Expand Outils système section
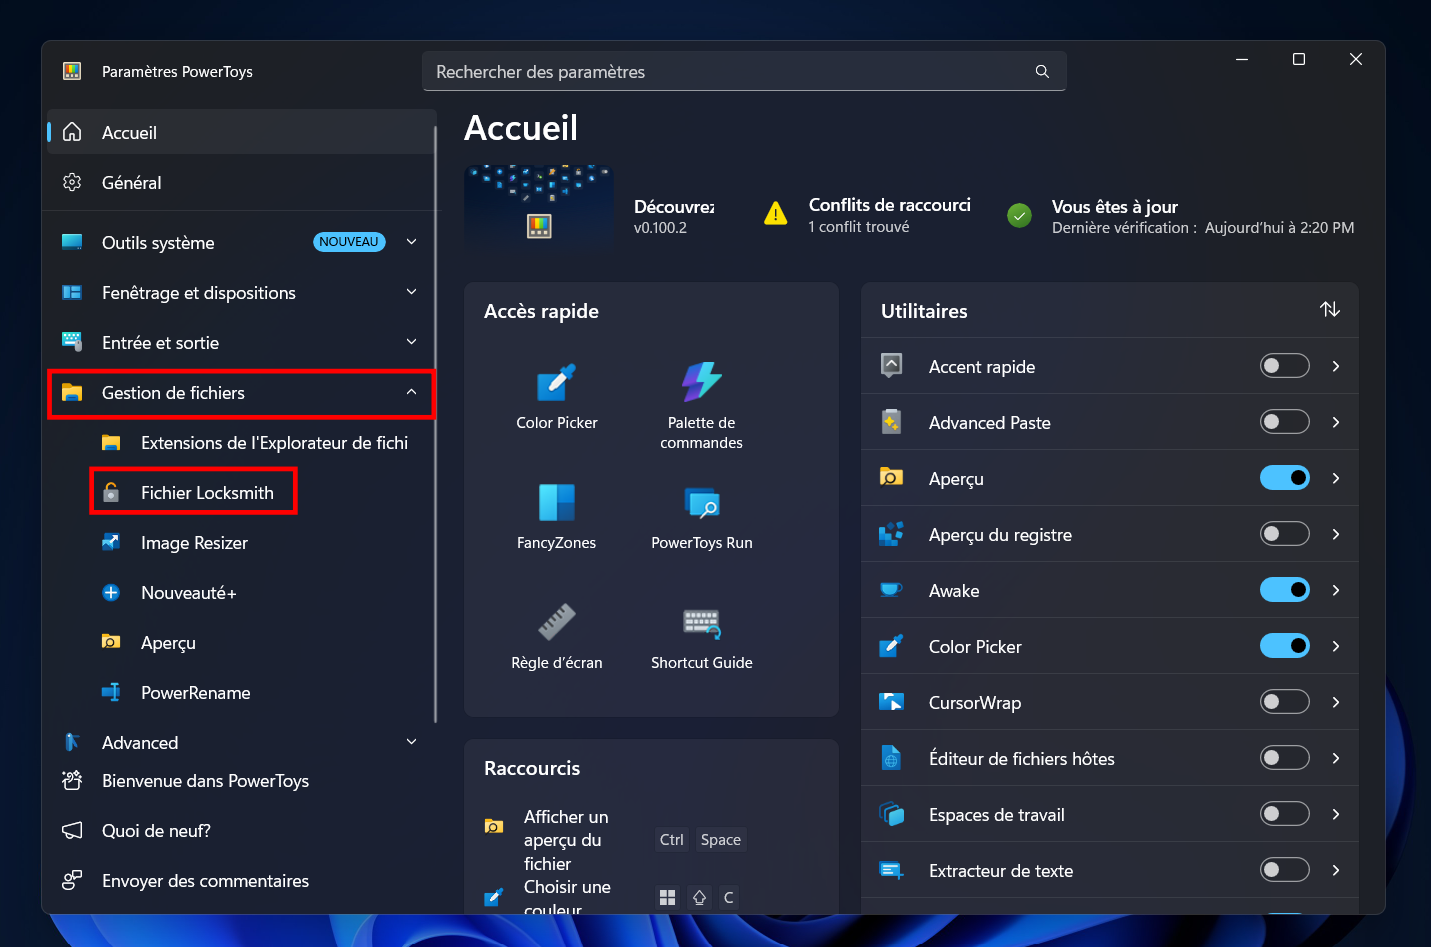This screenshot has height=947, width=1431. point(411,242)
